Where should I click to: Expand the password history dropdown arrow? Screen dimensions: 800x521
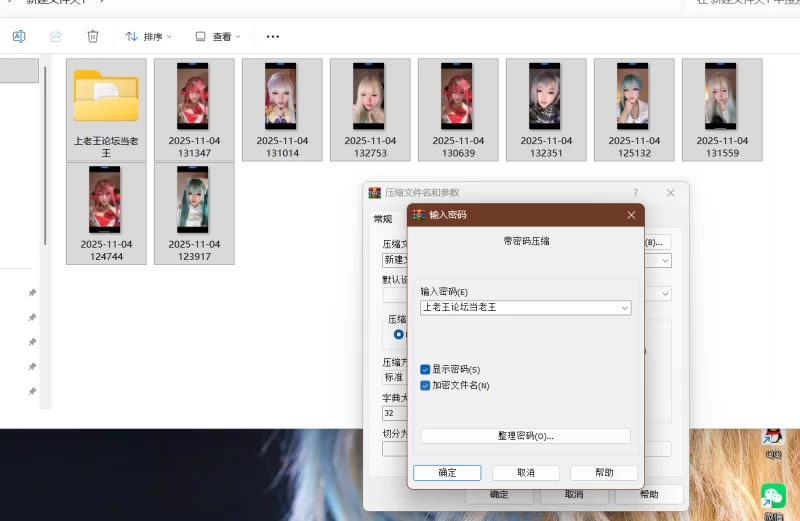pos(625,308)
